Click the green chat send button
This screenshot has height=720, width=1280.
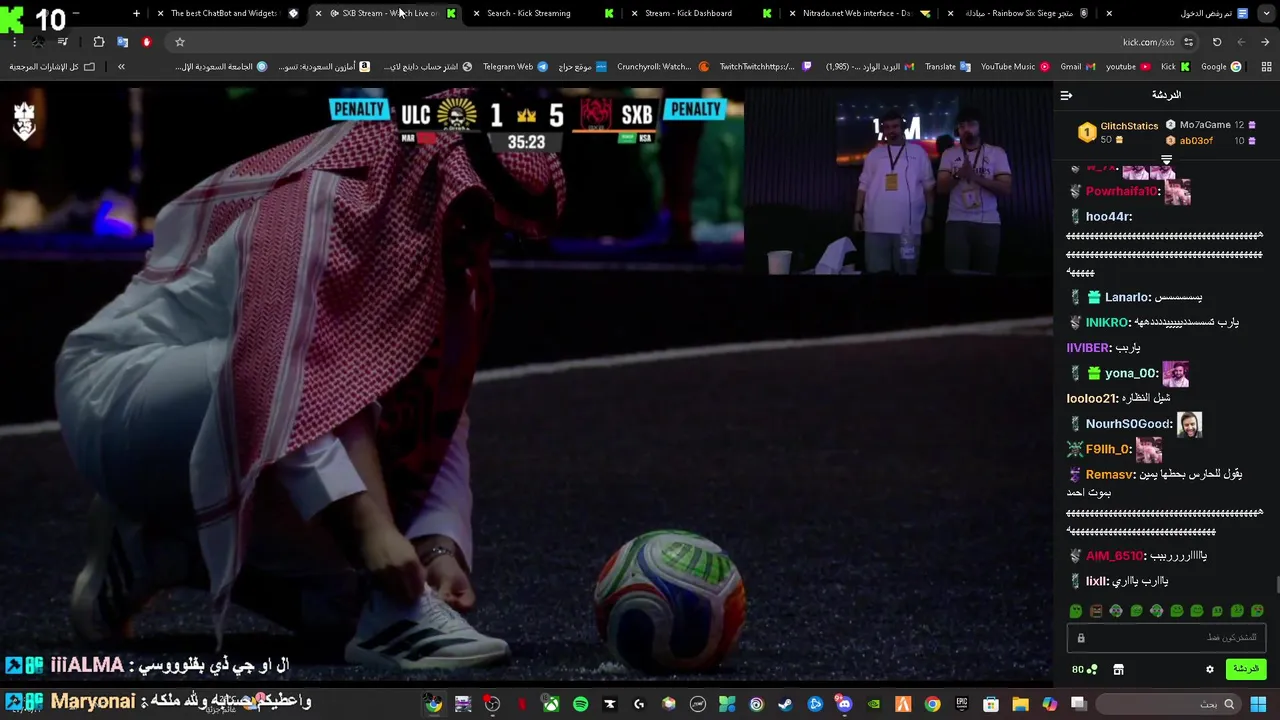pos(1246,669)
